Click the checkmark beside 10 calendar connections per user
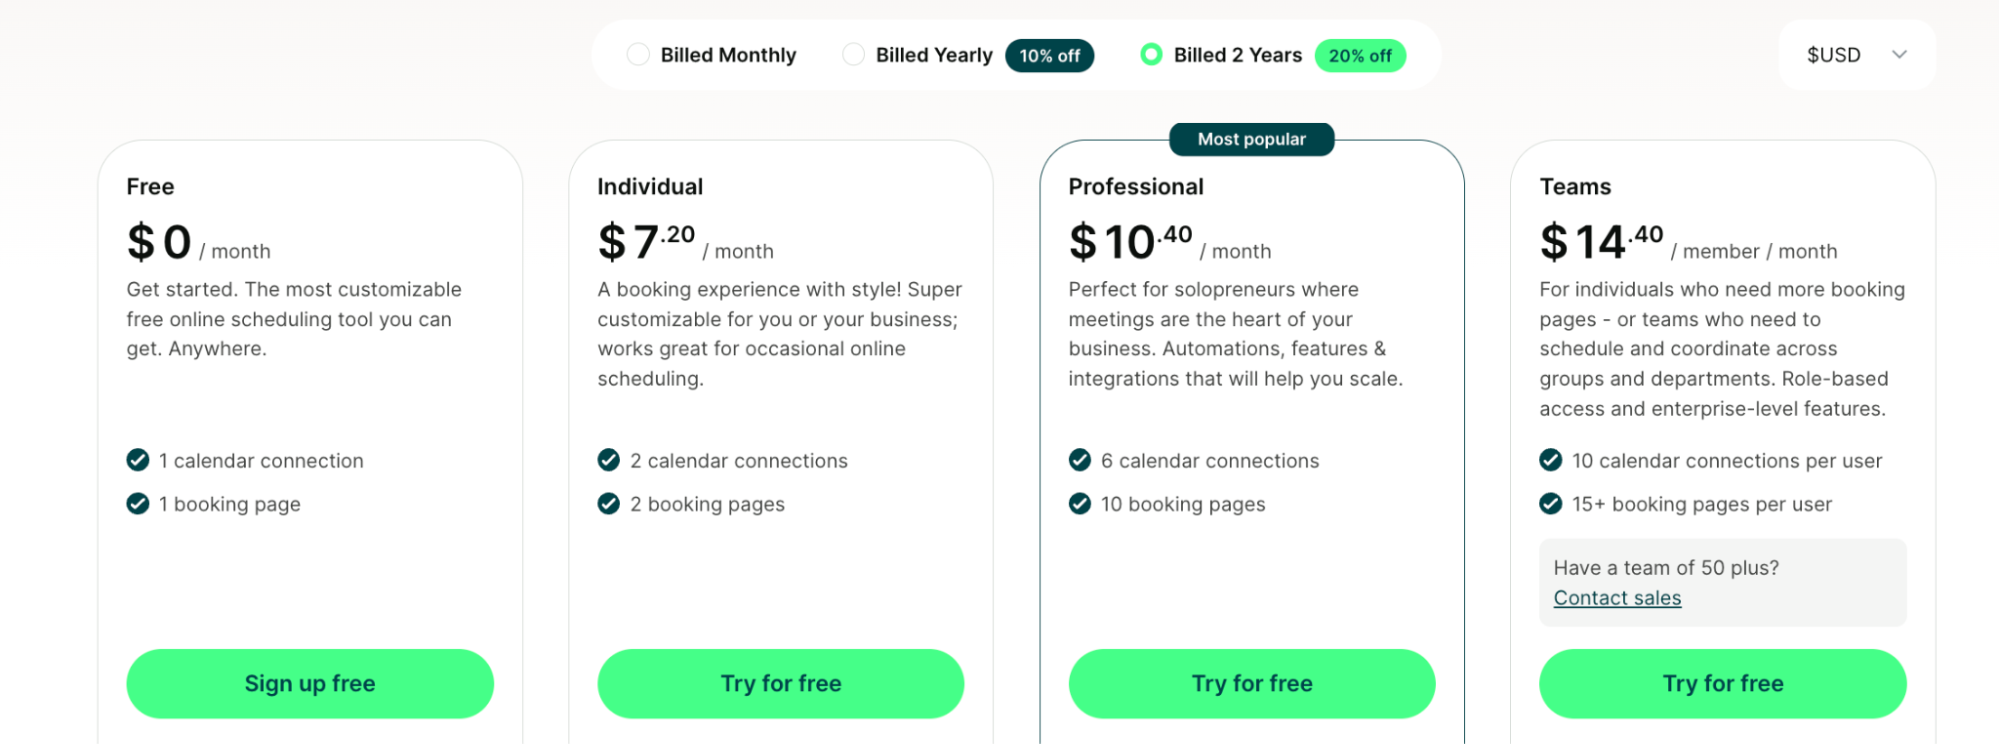The height and width of the screenshot is (744, 1999). click(x=1550, y=460)
